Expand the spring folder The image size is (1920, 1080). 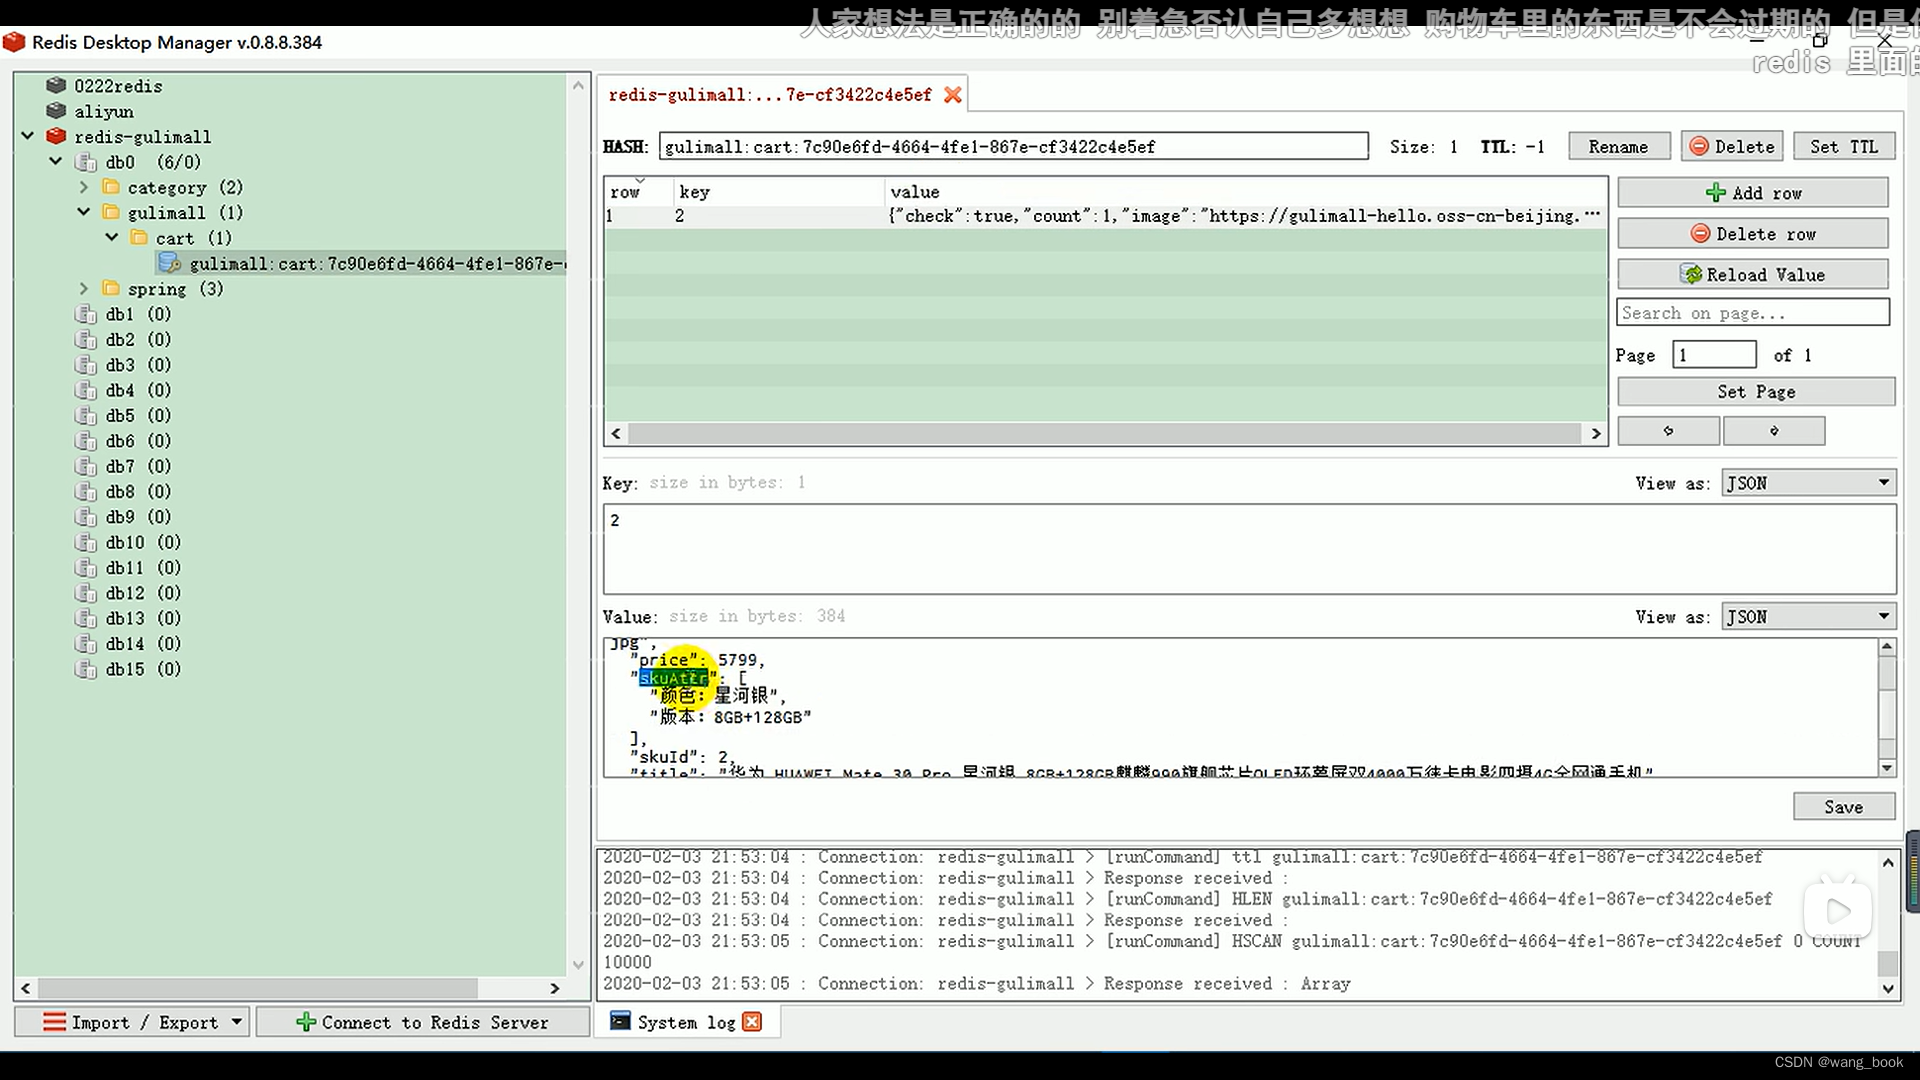(x=84, y=288)
